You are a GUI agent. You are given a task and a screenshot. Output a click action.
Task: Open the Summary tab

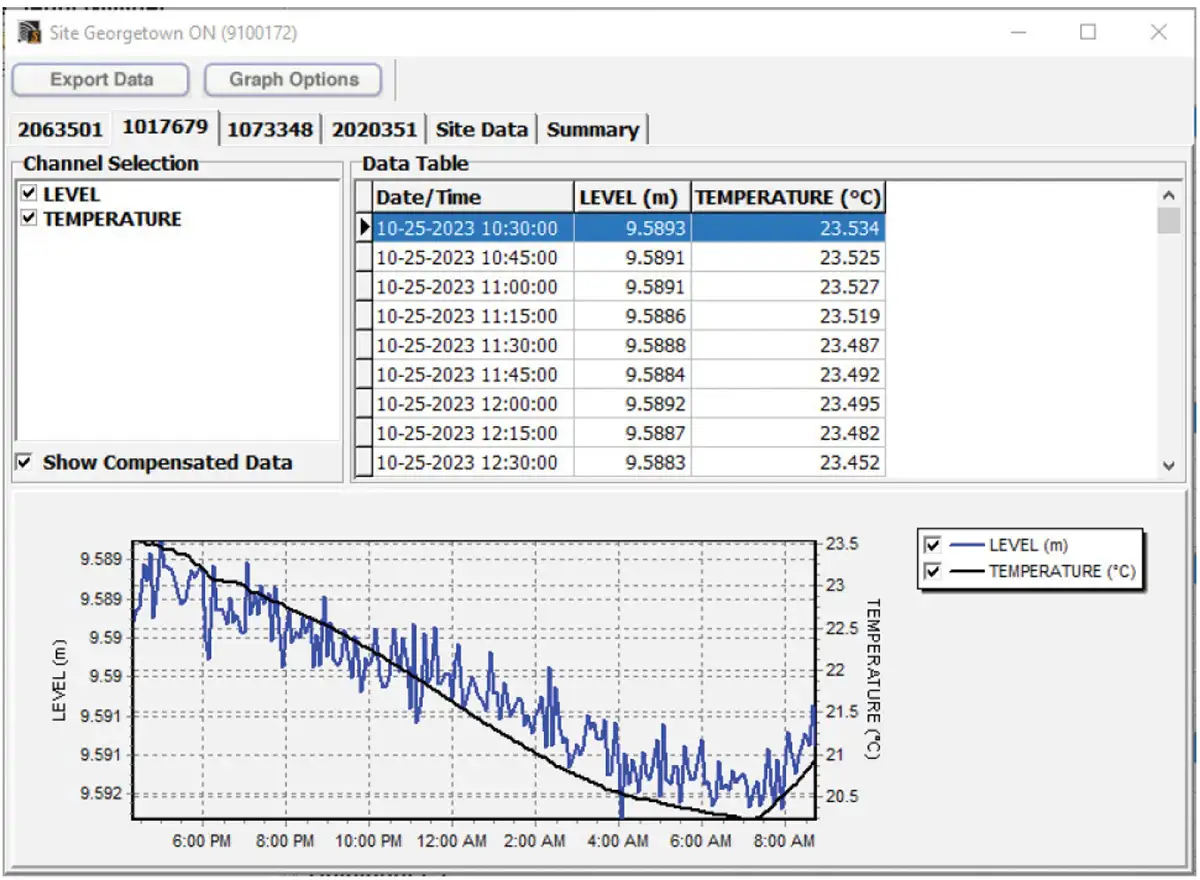point(593,129)
